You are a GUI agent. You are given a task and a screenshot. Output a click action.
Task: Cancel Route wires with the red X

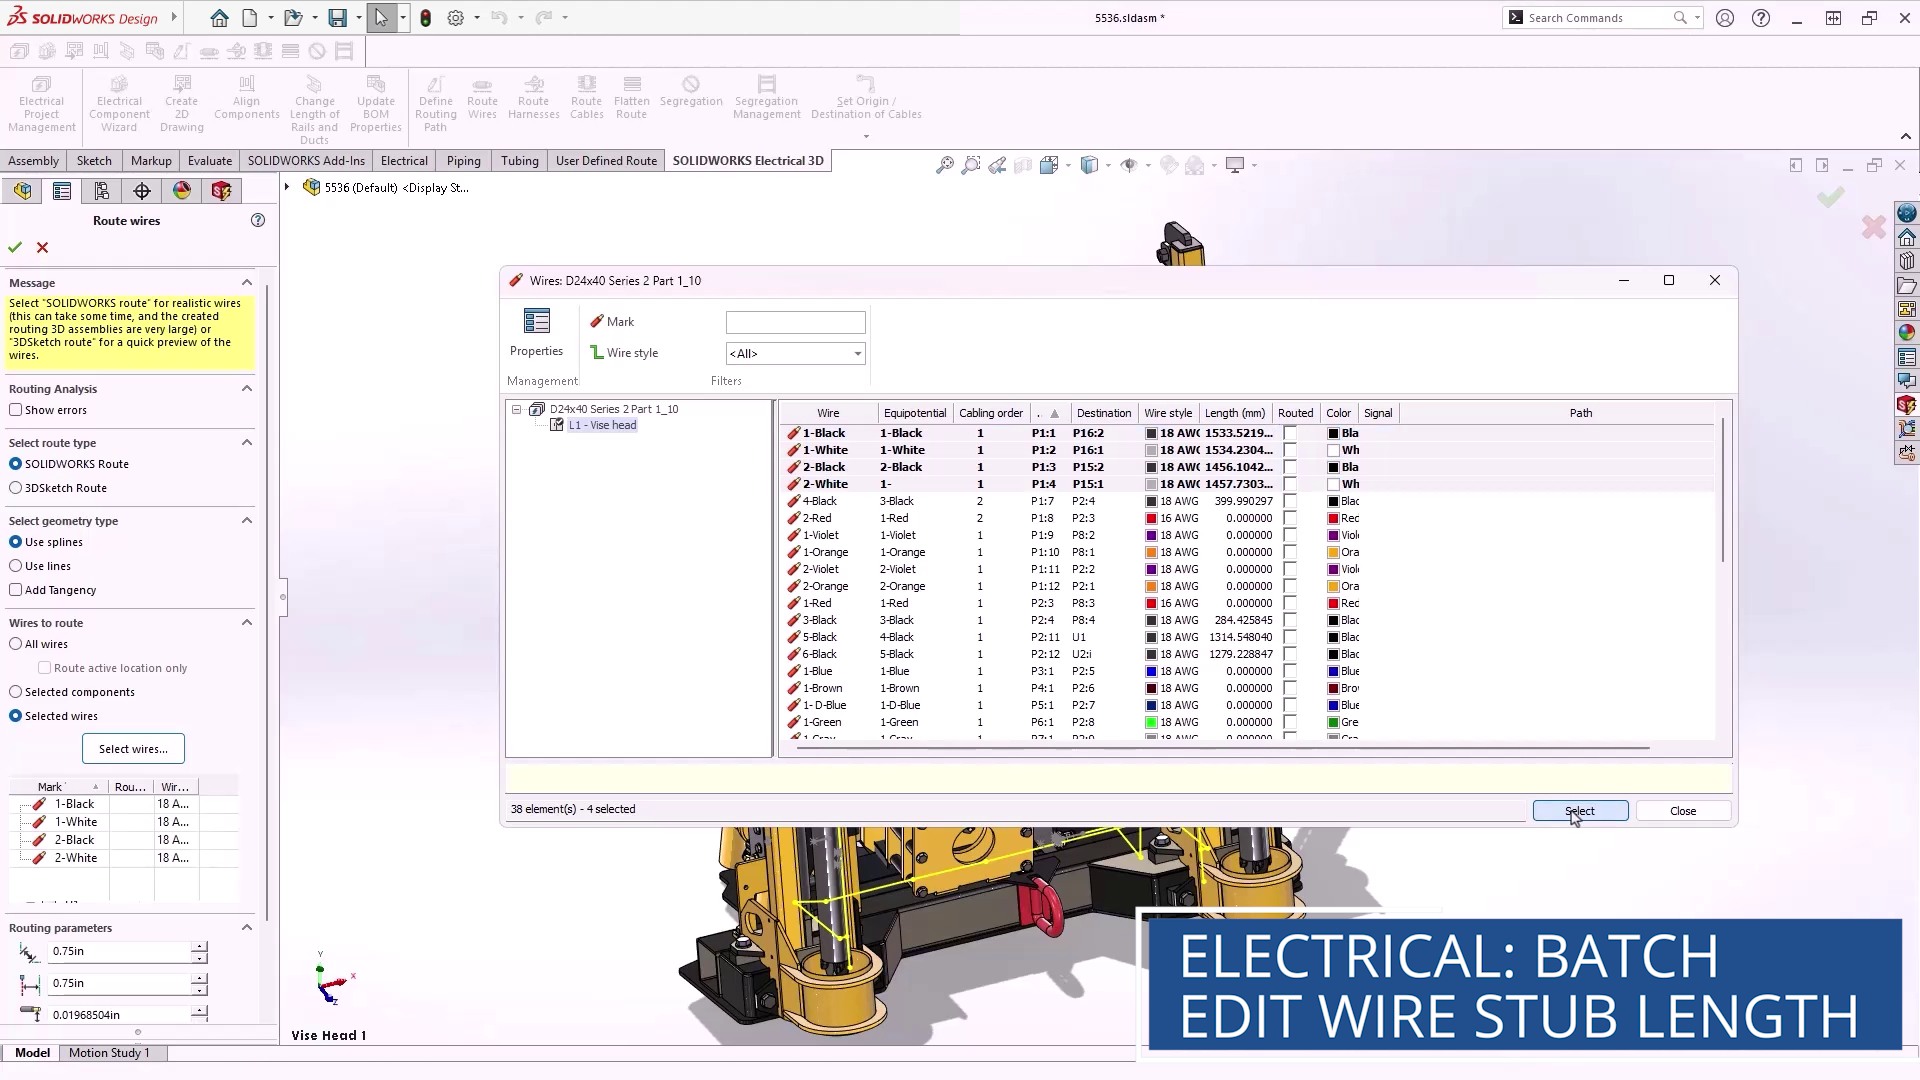[42, 247]
